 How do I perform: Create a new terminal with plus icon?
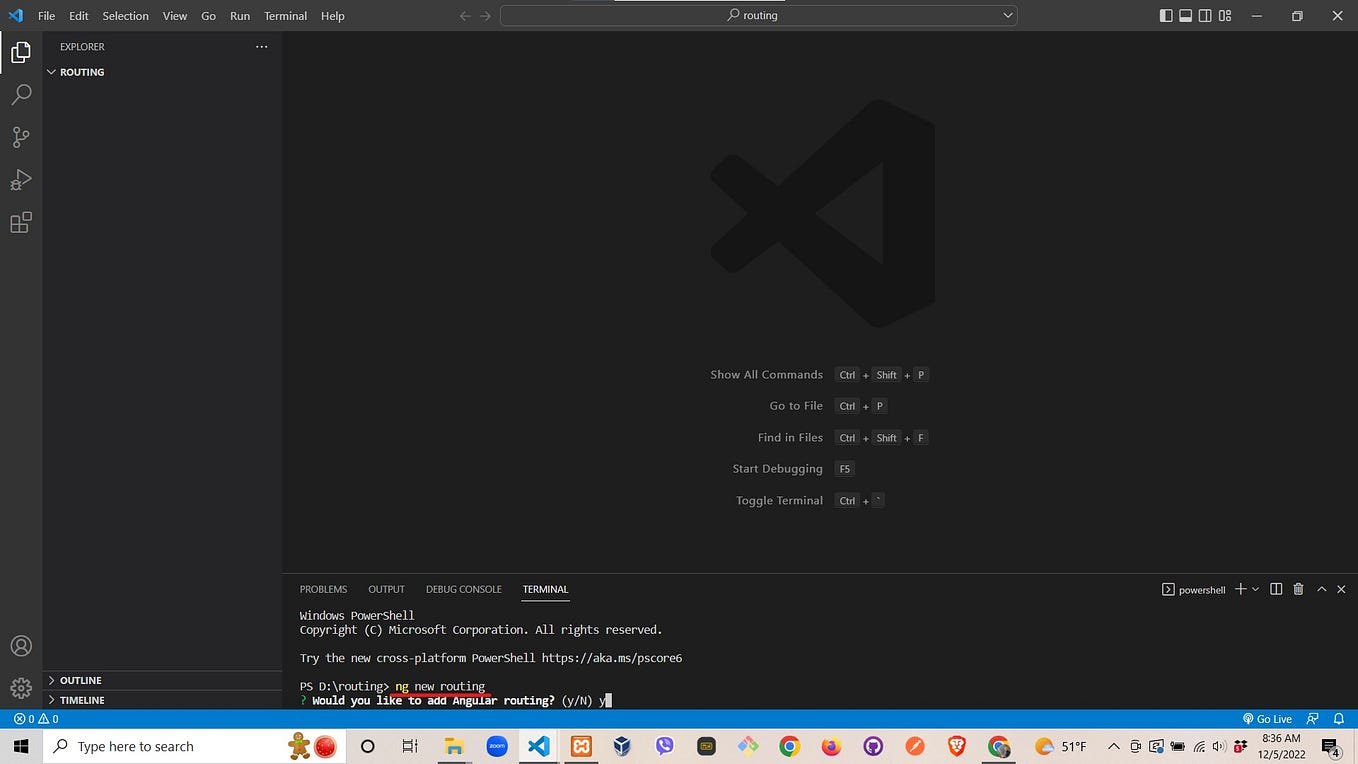point(1239,589)
